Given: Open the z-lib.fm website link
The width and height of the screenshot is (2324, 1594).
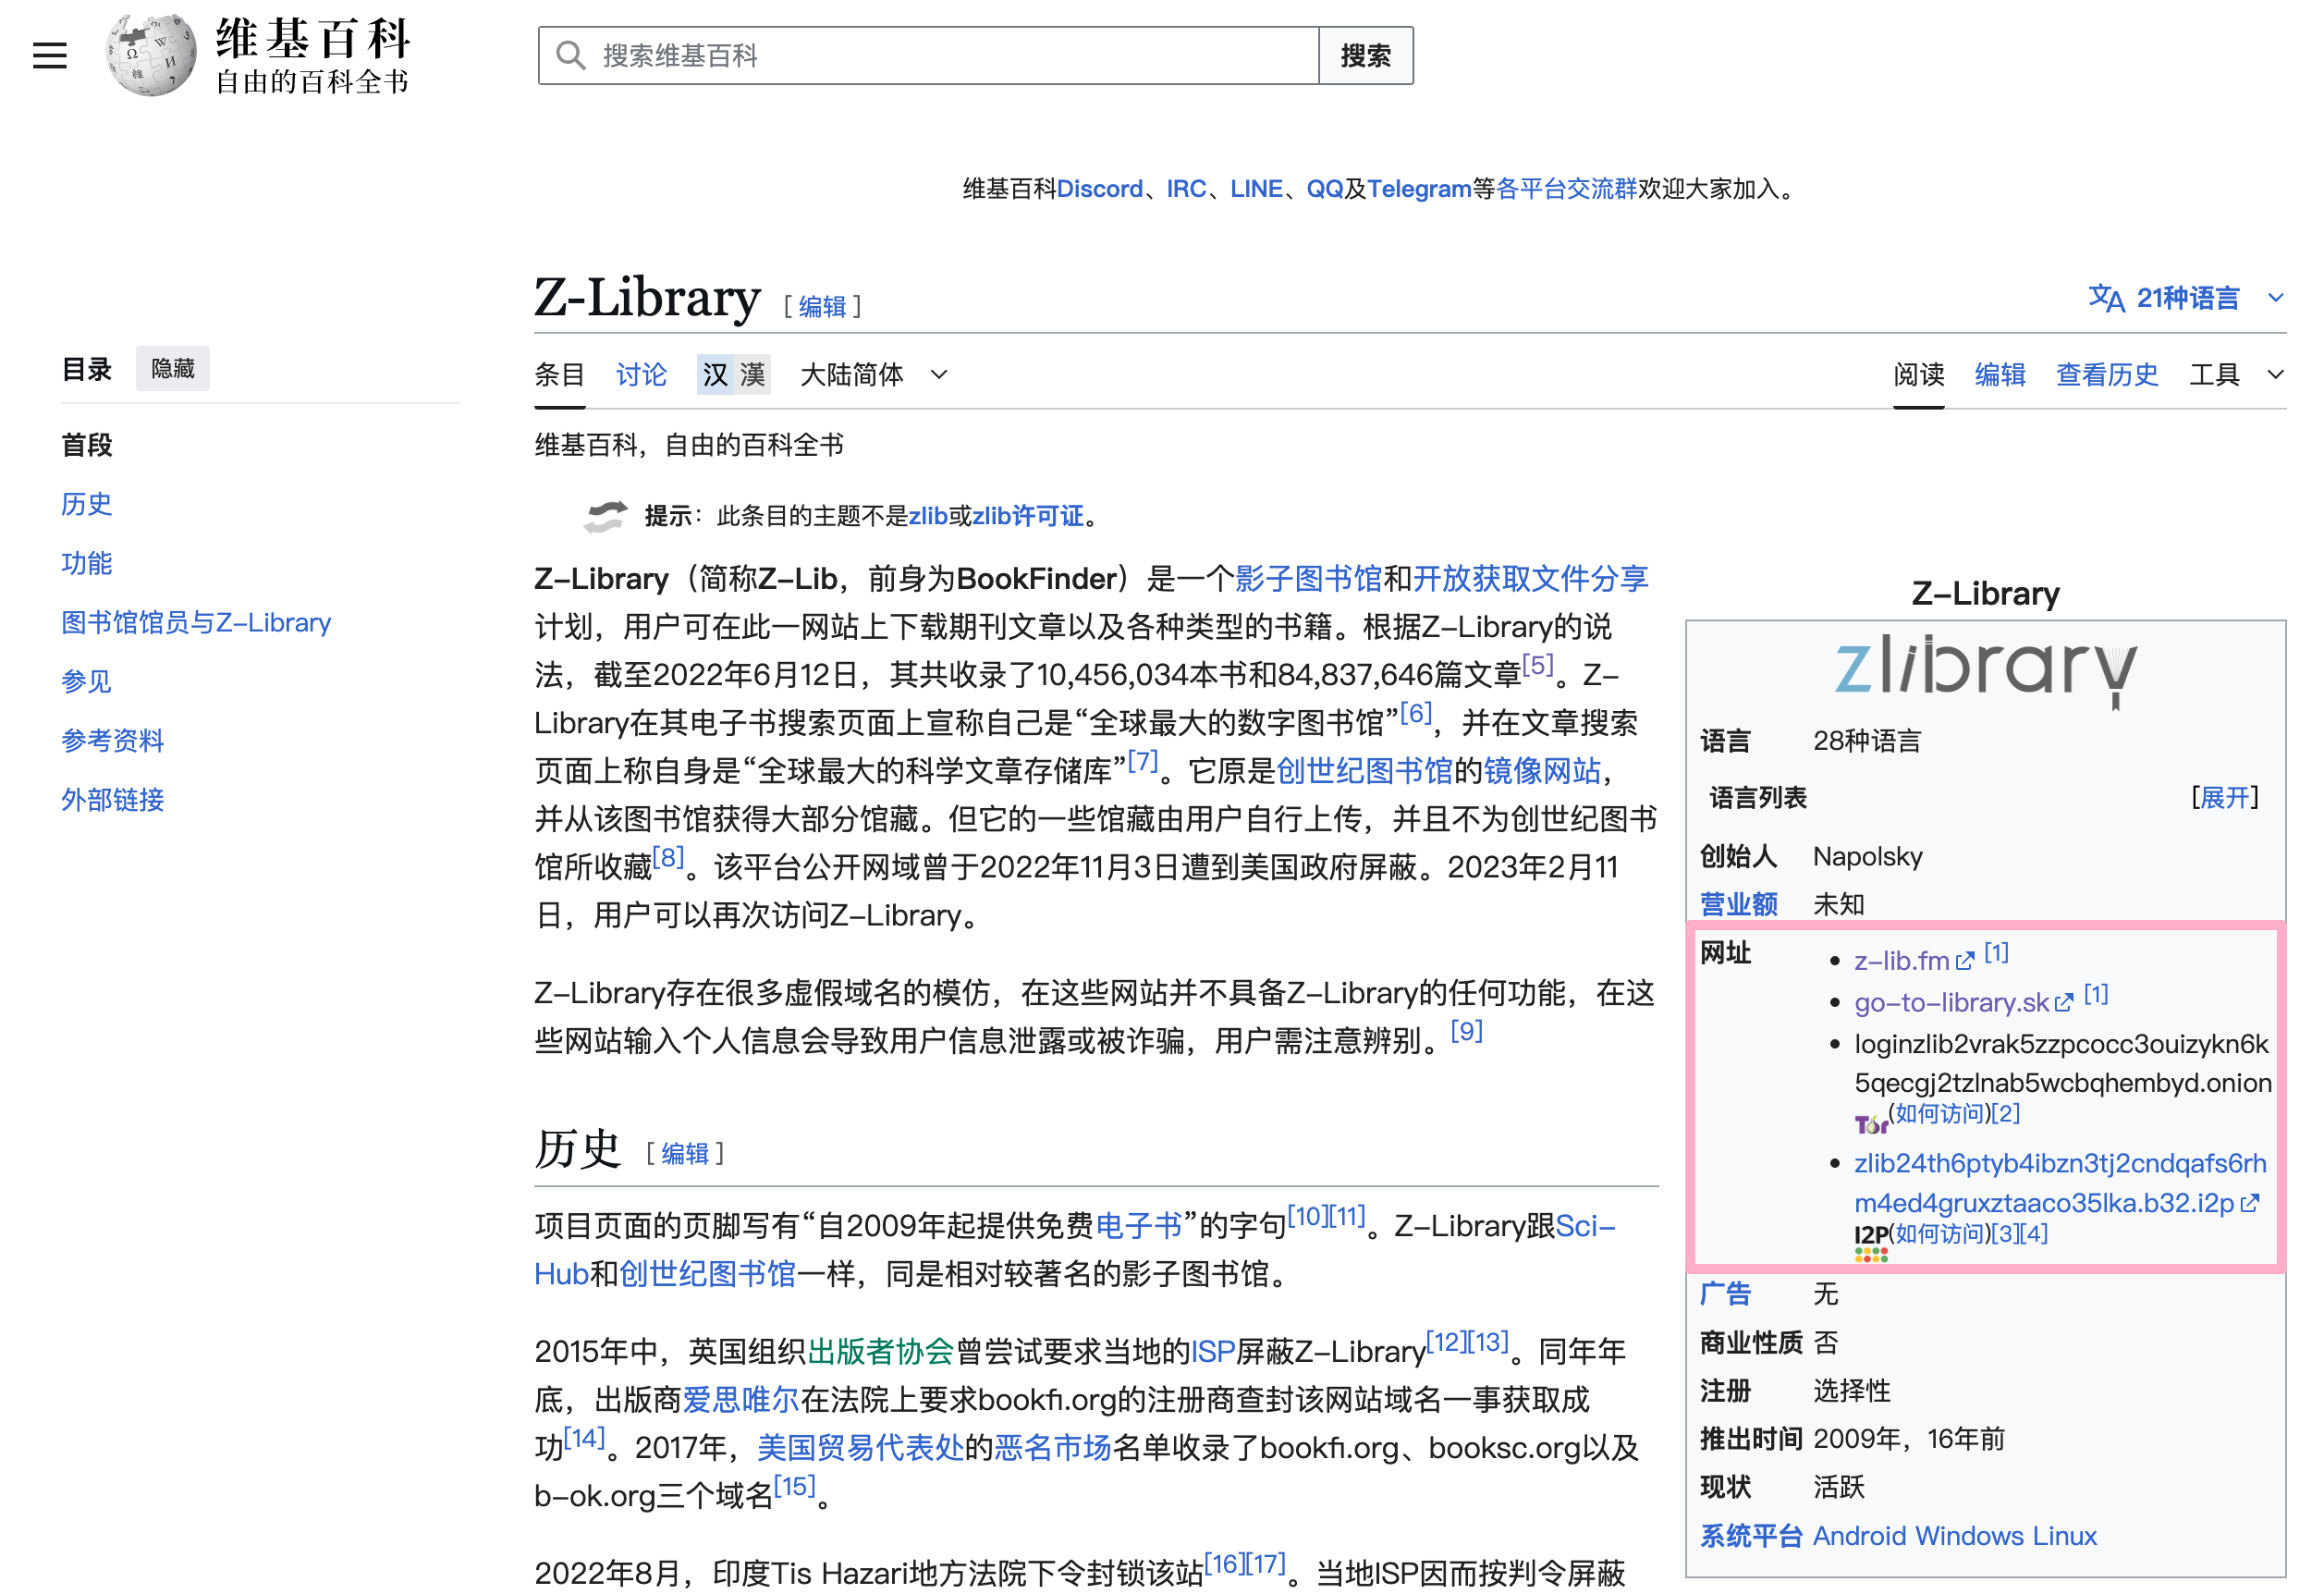Looking at the screenshot, I should click(x=1901, y=961).
